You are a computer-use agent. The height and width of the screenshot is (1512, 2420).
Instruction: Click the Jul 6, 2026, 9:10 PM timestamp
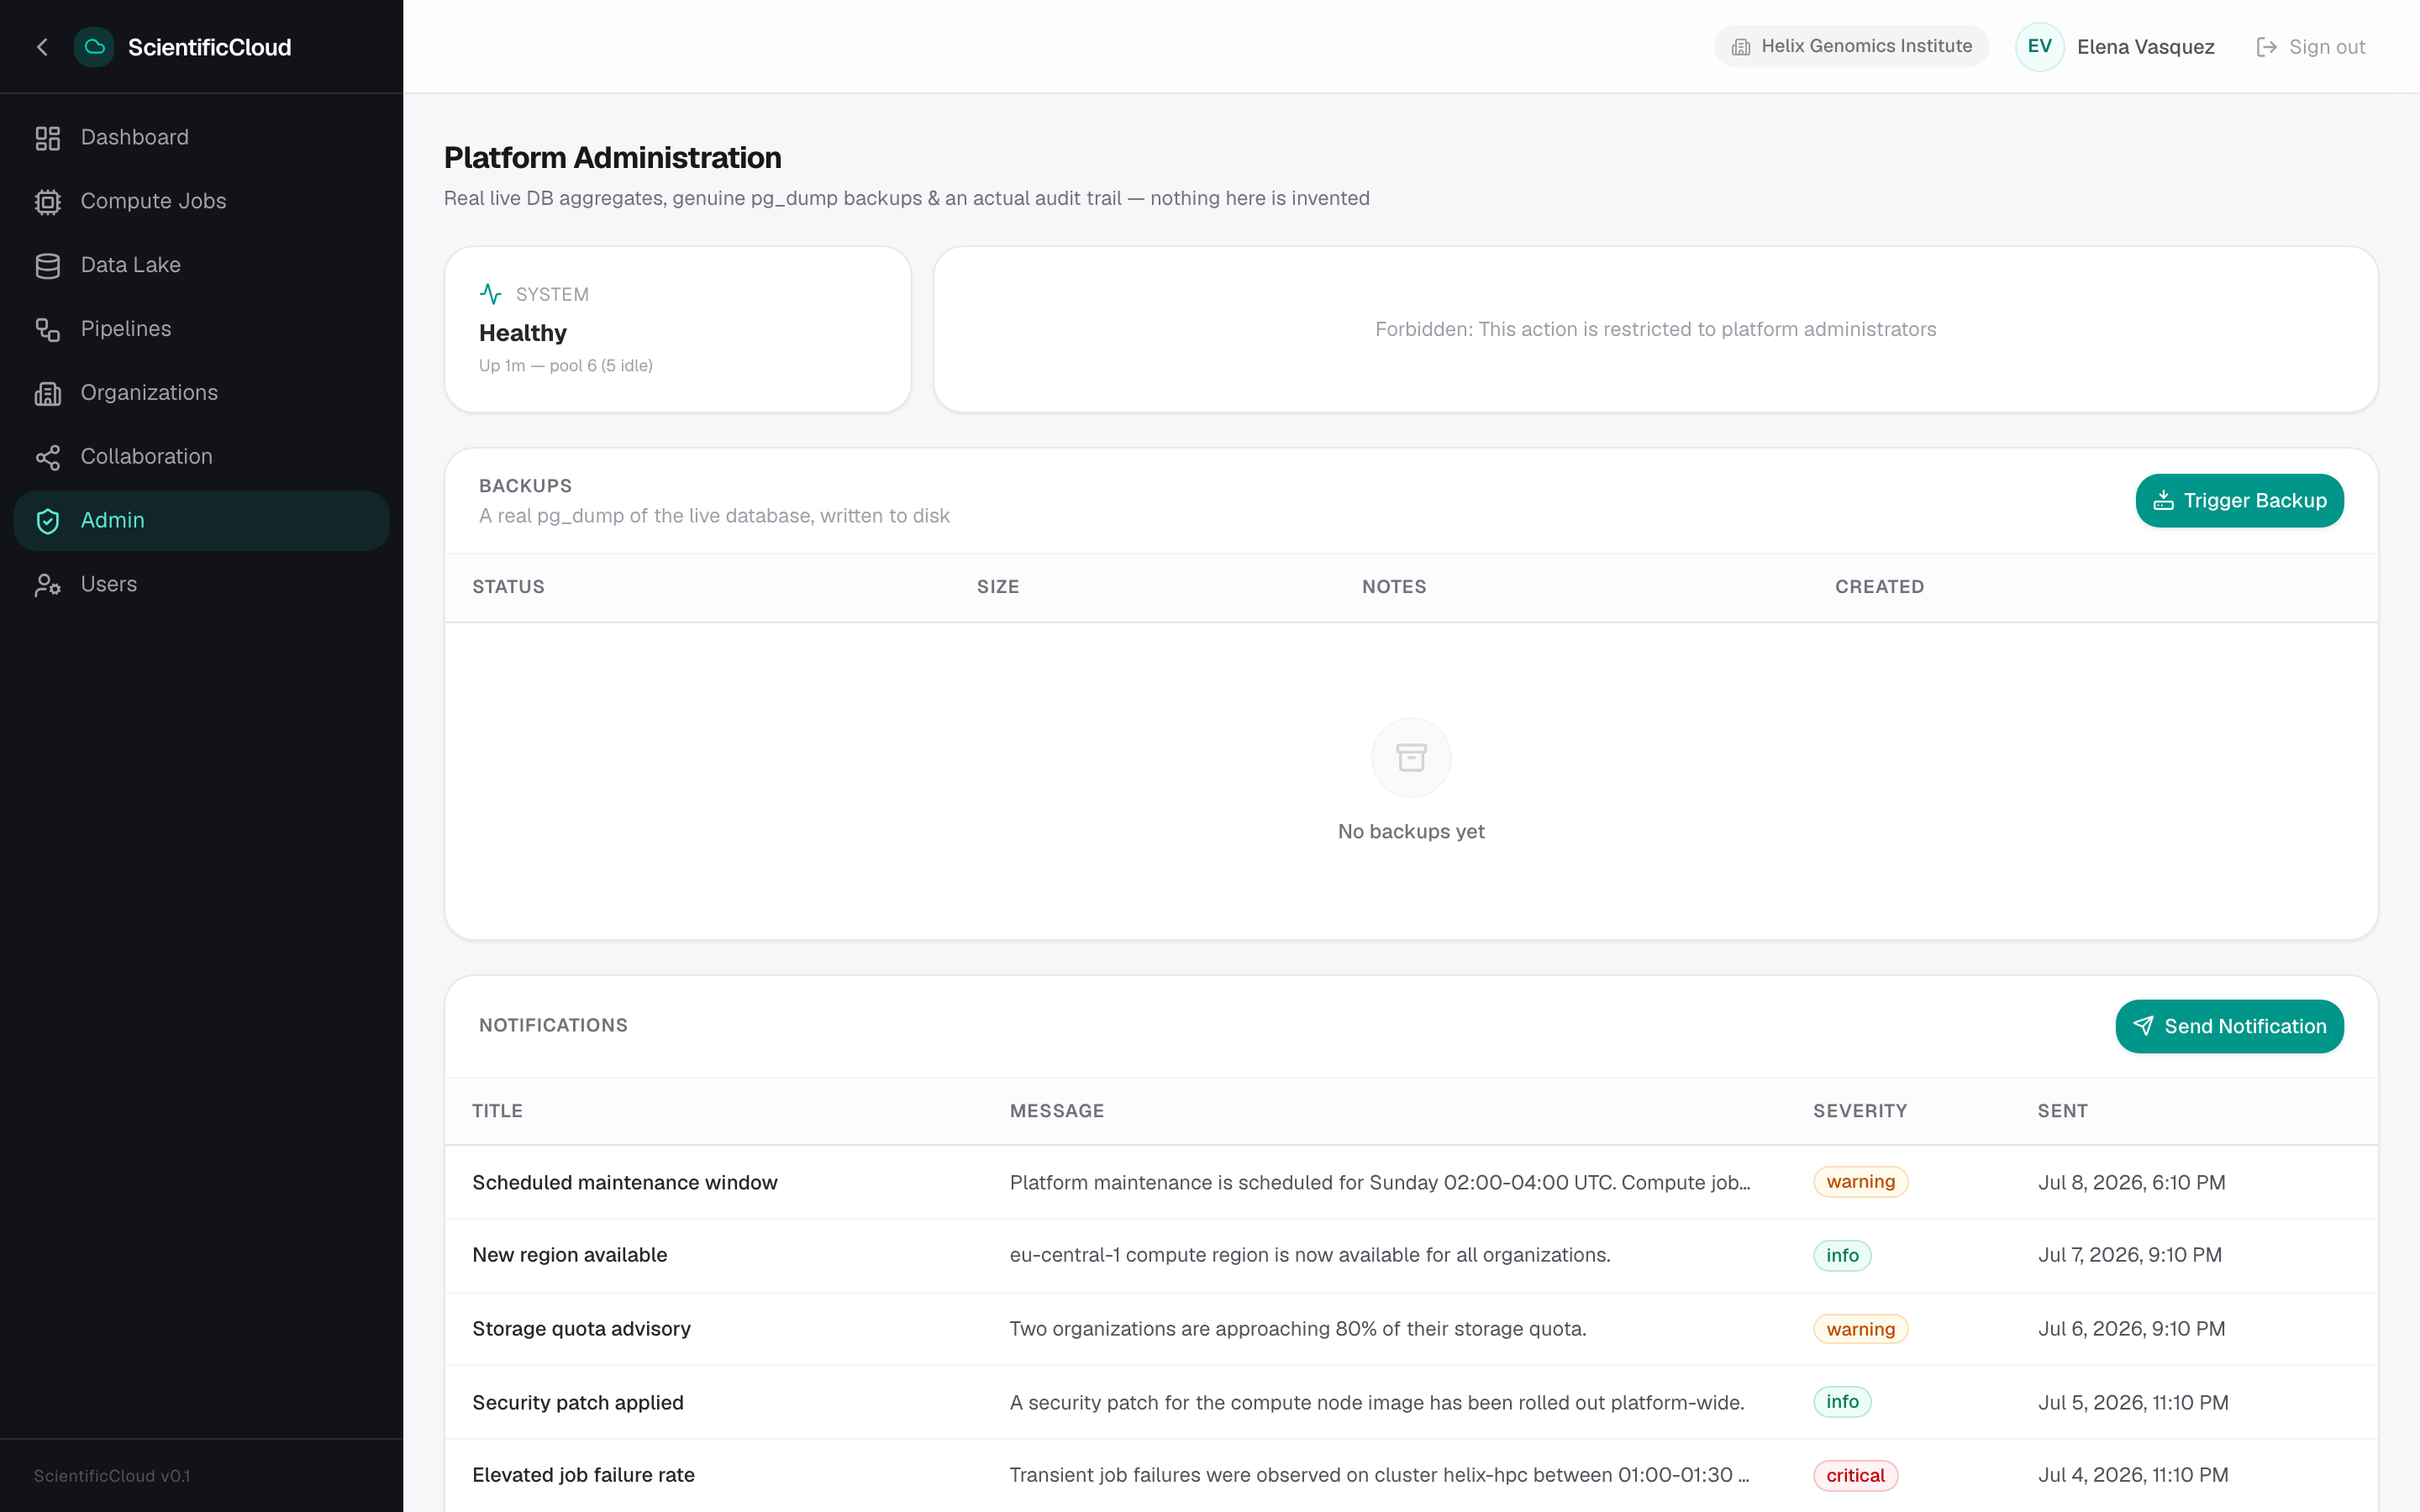(x=2131, y=1329)
